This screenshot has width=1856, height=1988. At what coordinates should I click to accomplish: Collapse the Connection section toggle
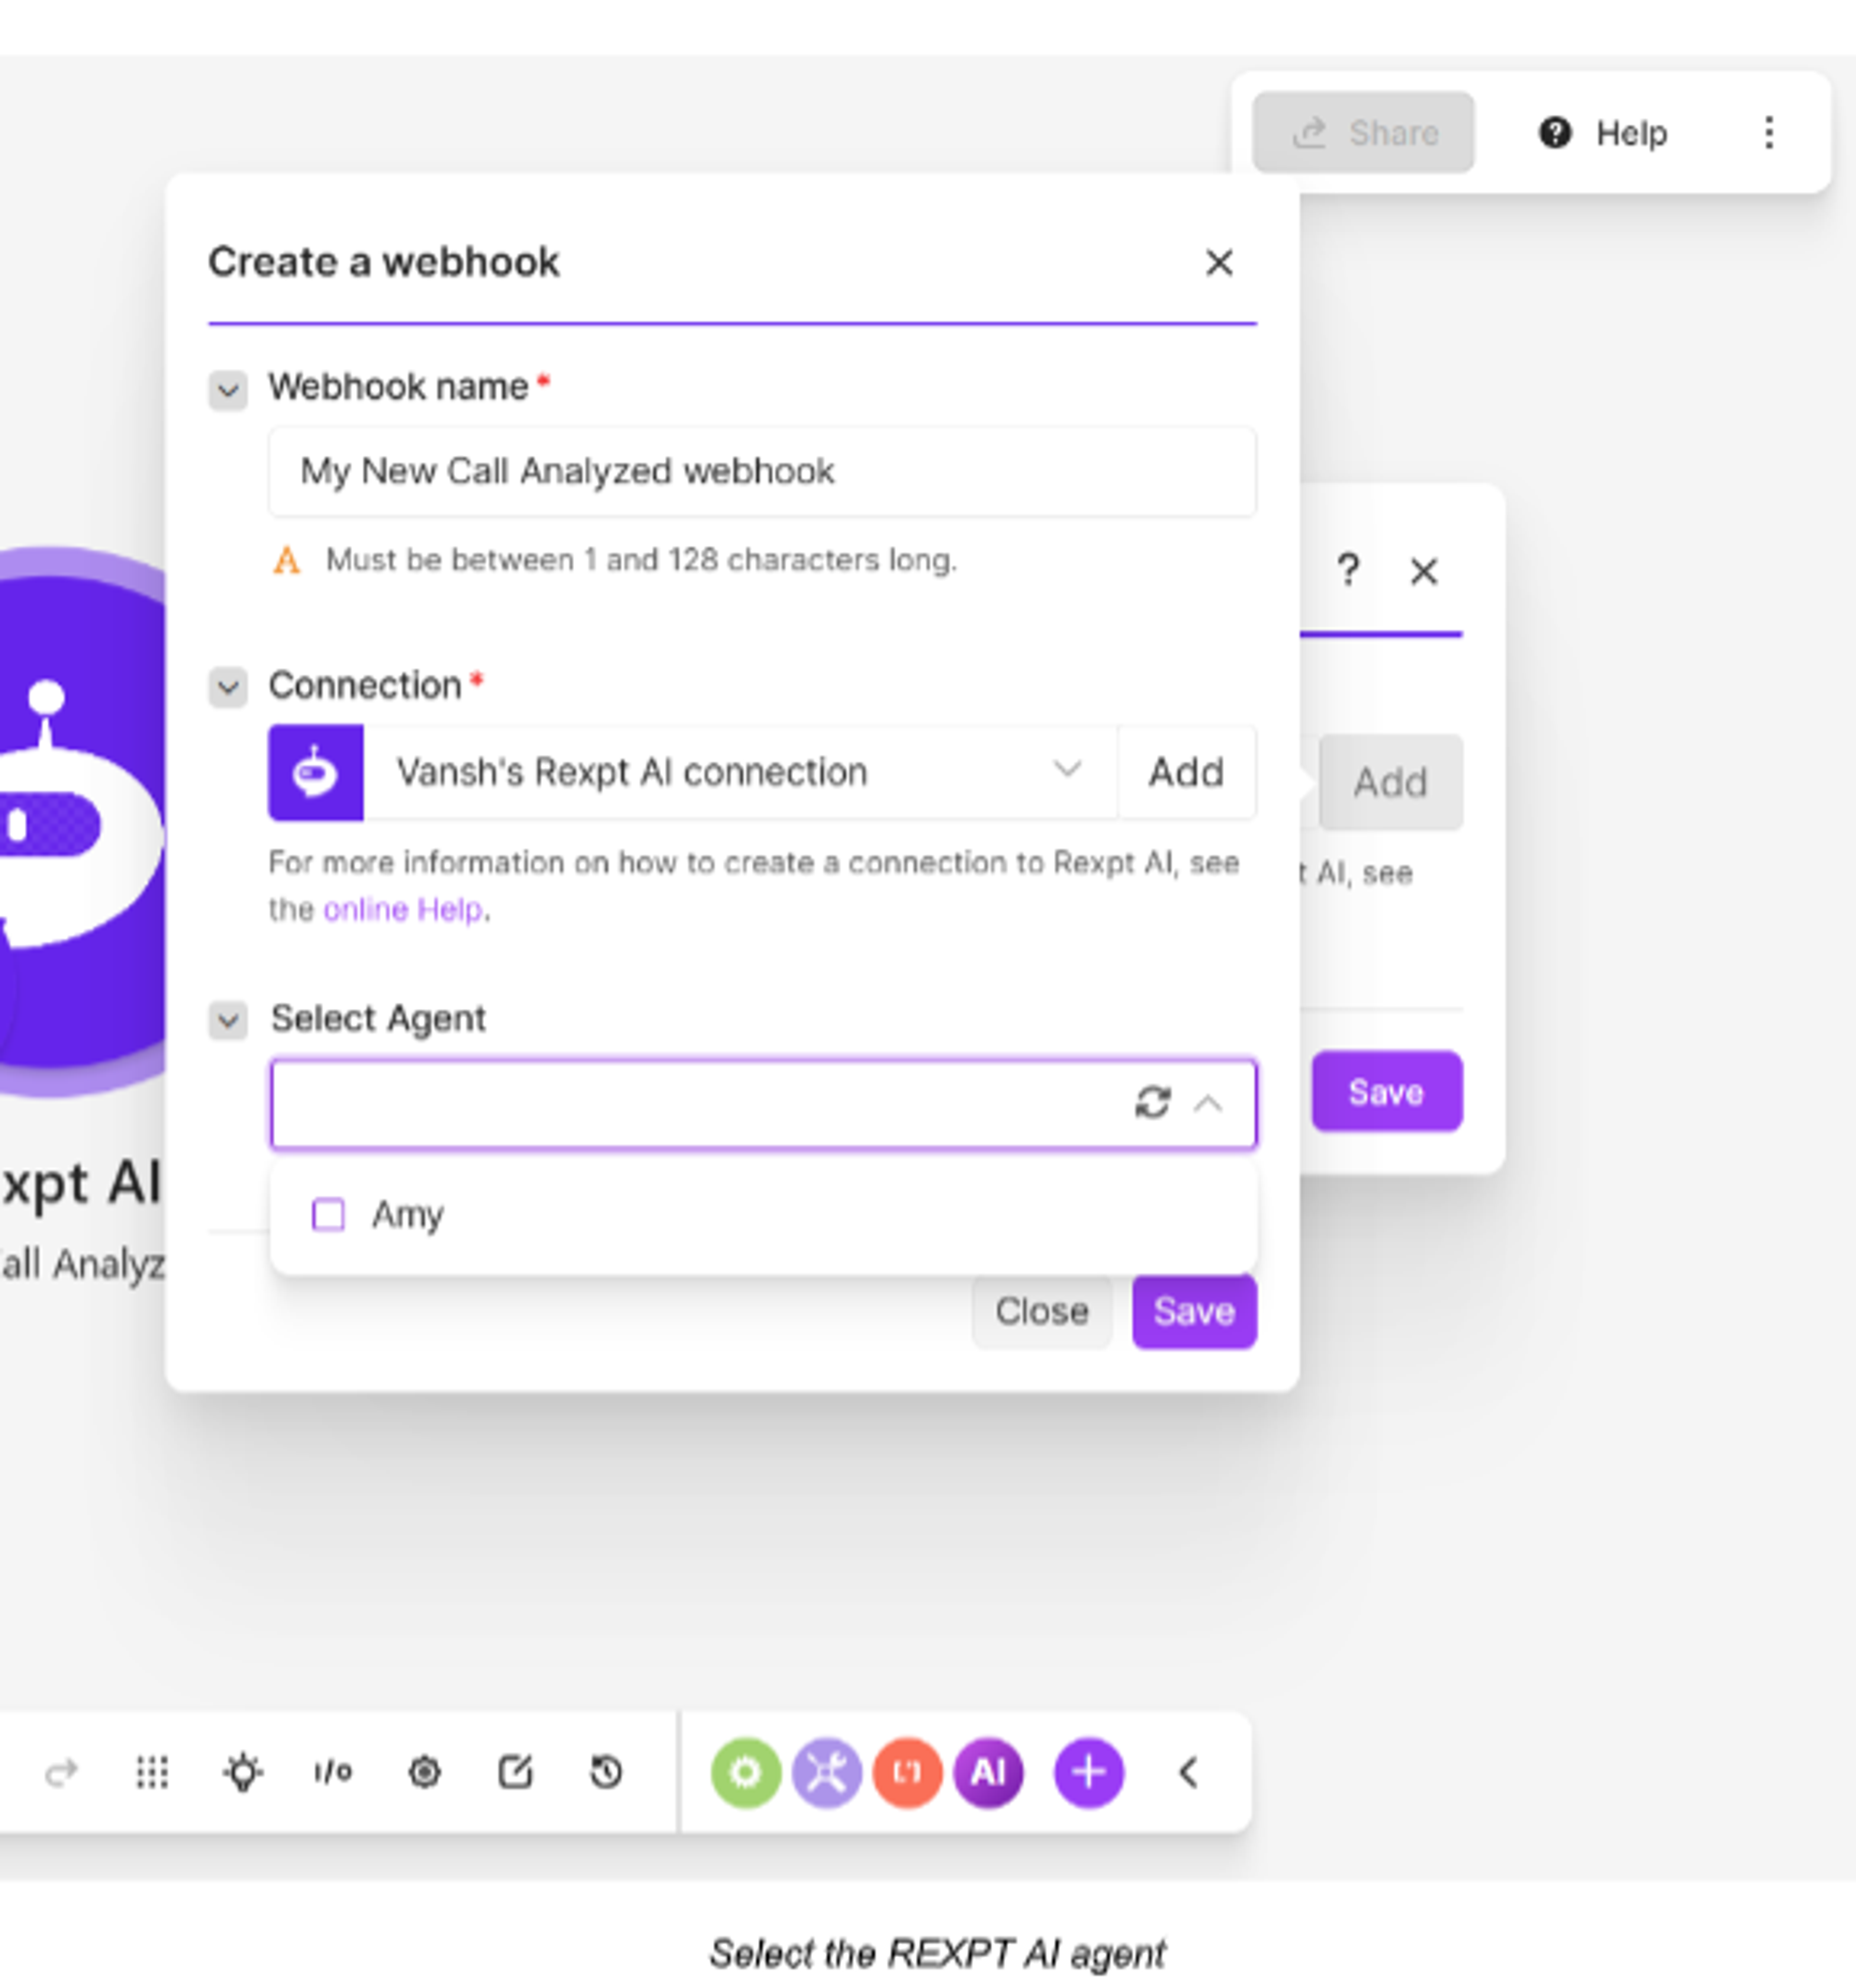point(228,687)
